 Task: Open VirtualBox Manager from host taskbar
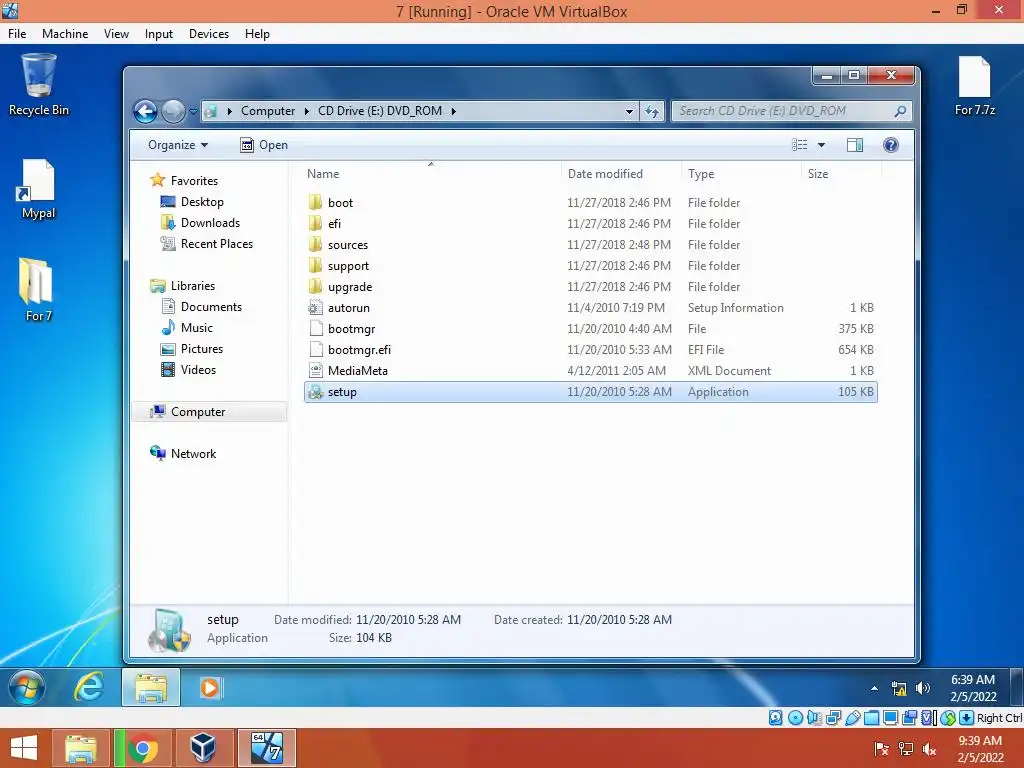point(202,748)
